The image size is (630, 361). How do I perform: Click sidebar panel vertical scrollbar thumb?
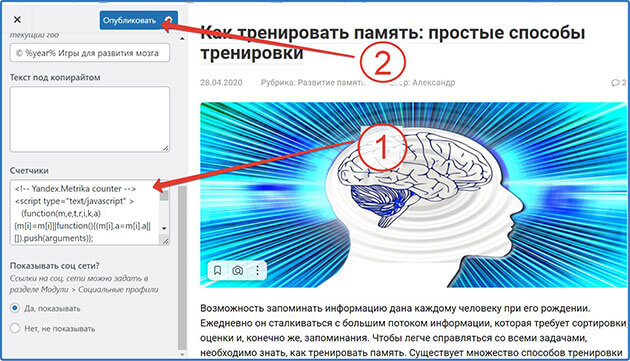point(182,267)
